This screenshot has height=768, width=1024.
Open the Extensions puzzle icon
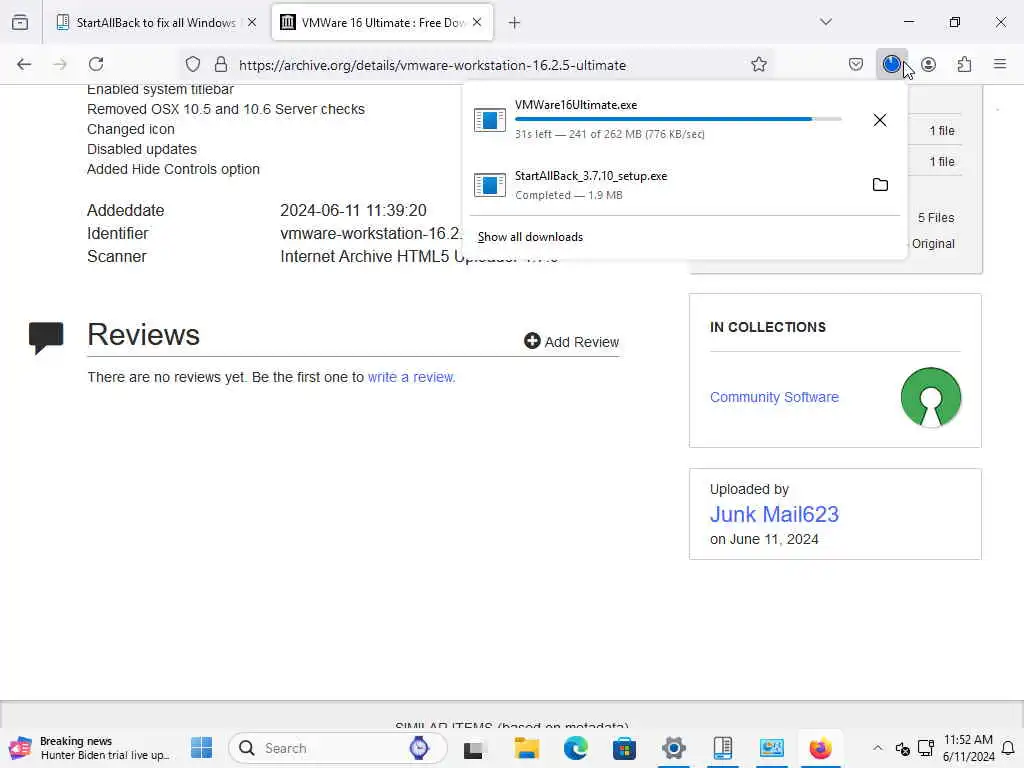tap(965, 64)
